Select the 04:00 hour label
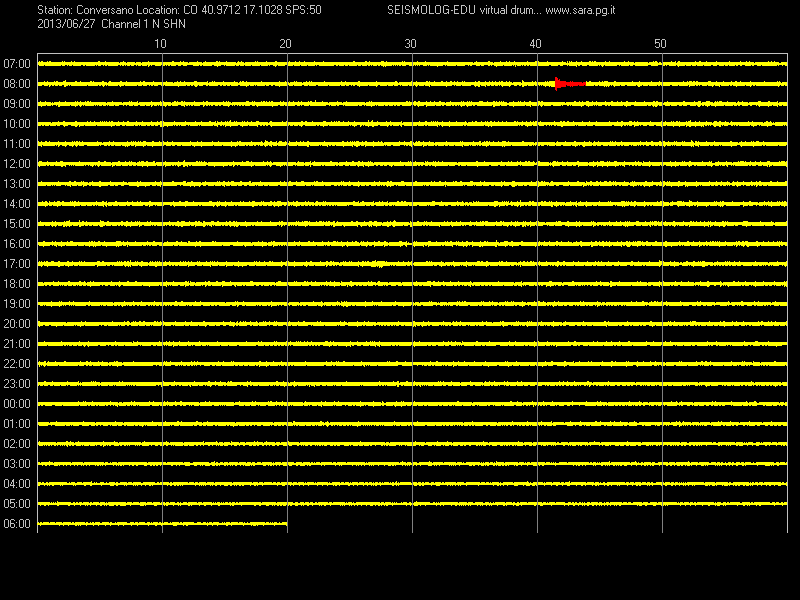 (17, 484)
